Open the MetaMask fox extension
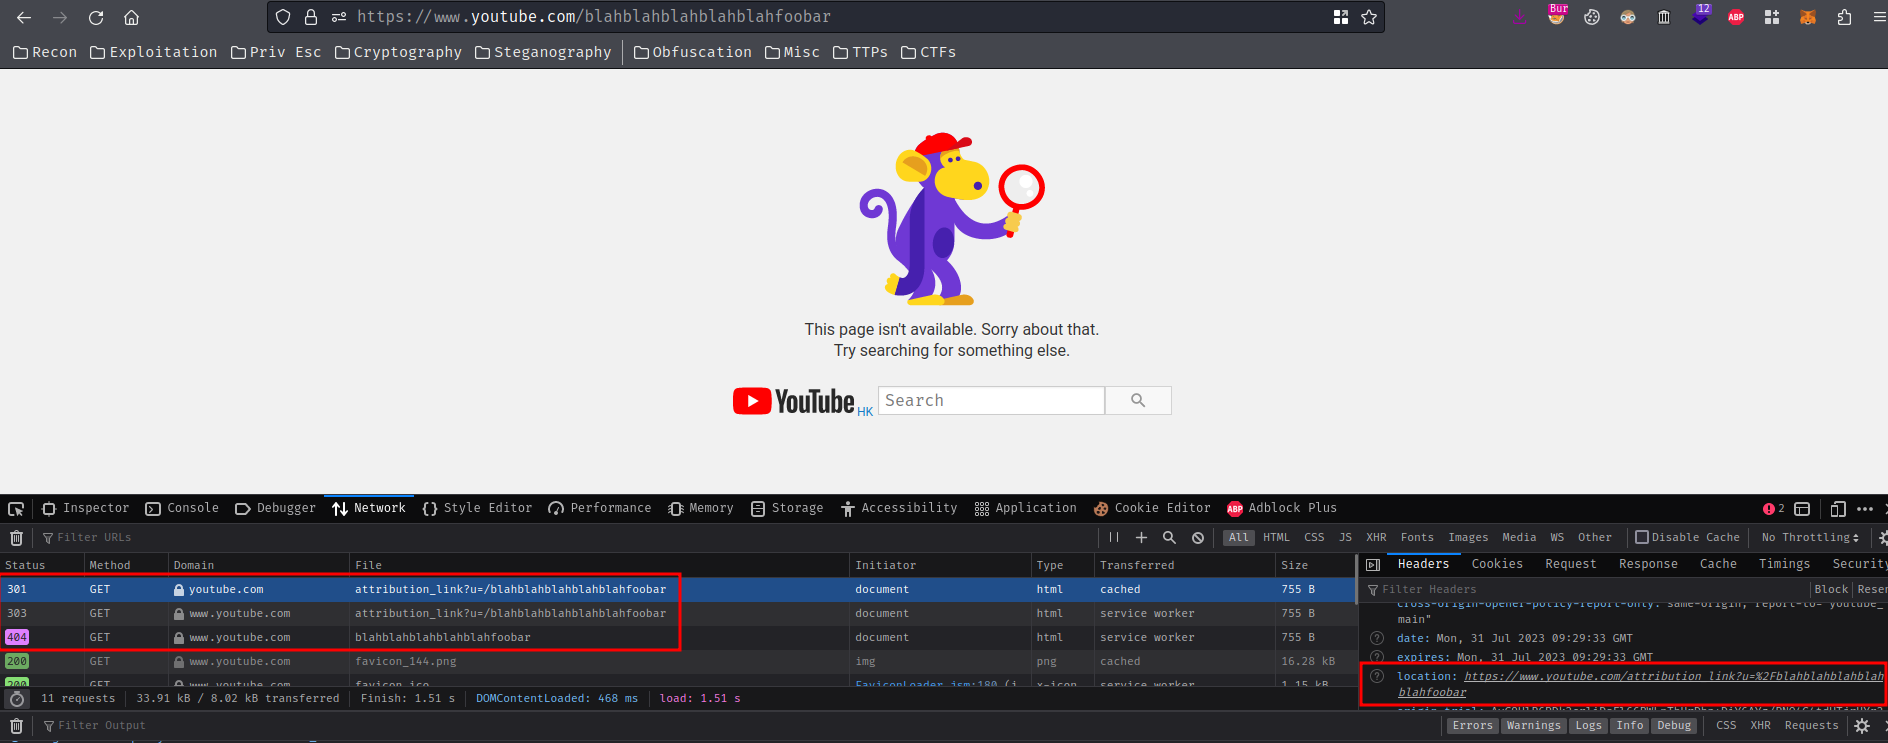Image resolution: width=1888 pixels, height=743 pixels. coord(1808,17)
